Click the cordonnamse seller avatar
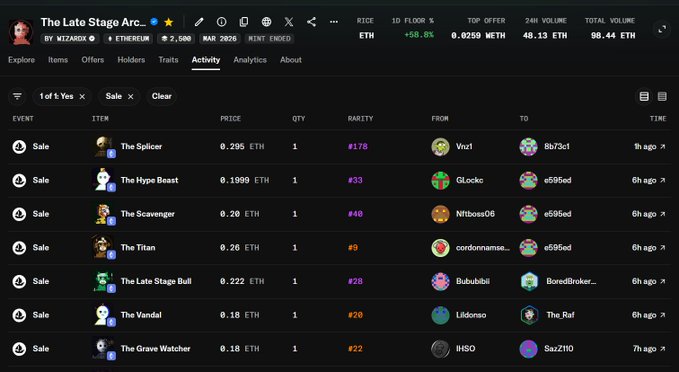Viewport: 679px width, 372px height. 440,248
